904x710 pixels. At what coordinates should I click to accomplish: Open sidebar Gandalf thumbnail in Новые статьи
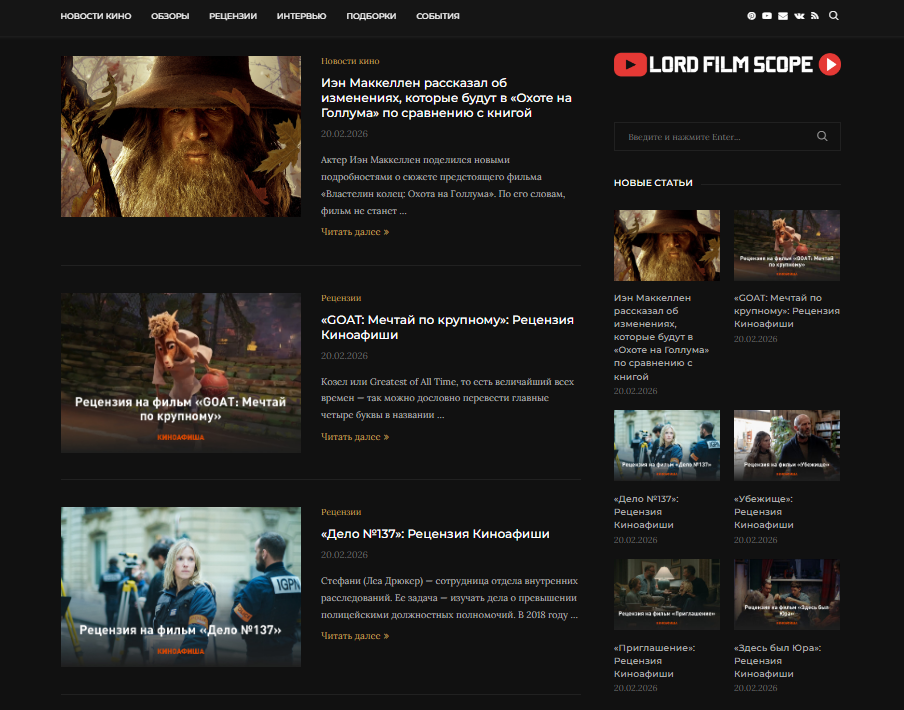(x=667, y=246)
